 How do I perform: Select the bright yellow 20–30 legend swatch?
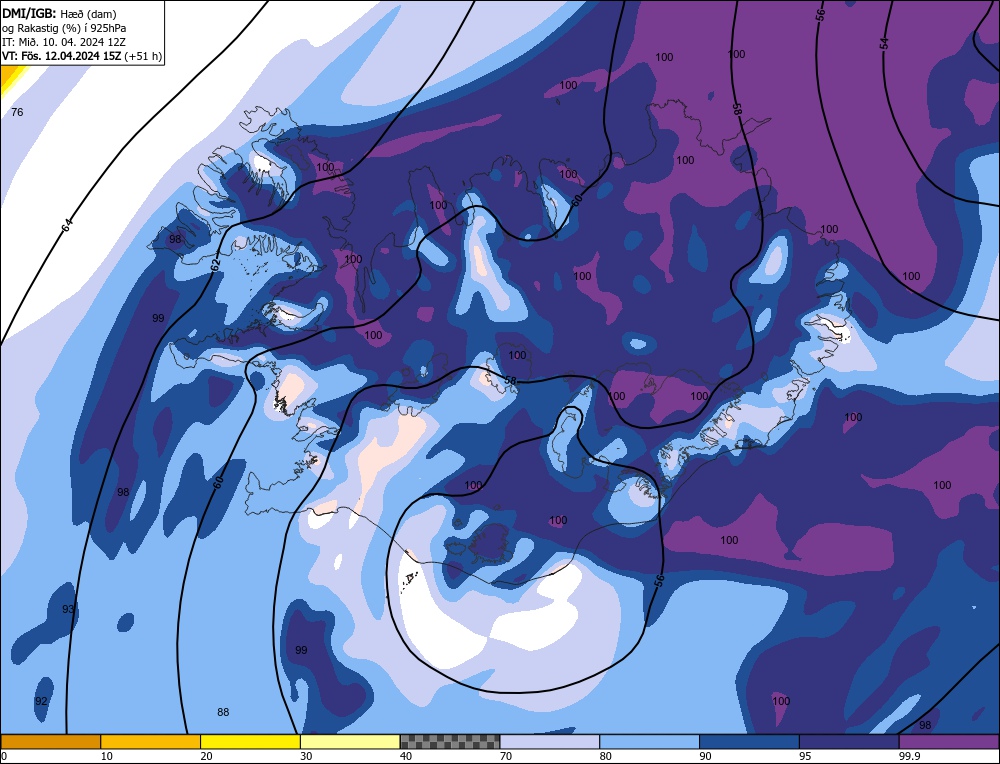tap(250, 741)
